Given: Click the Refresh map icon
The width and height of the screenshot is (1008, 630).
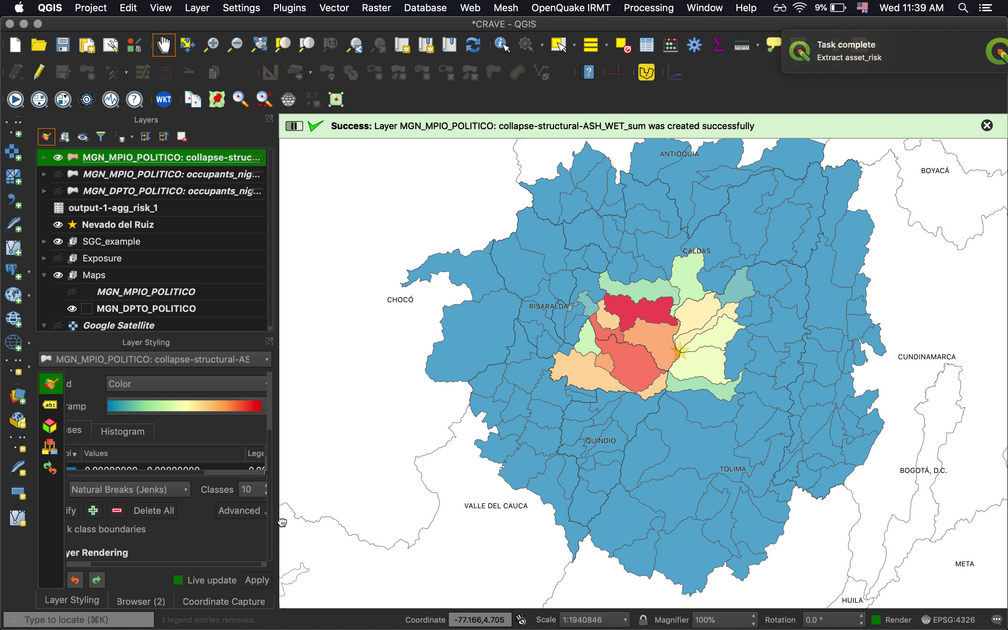Looking at the screenshot, I should [473, 45].
